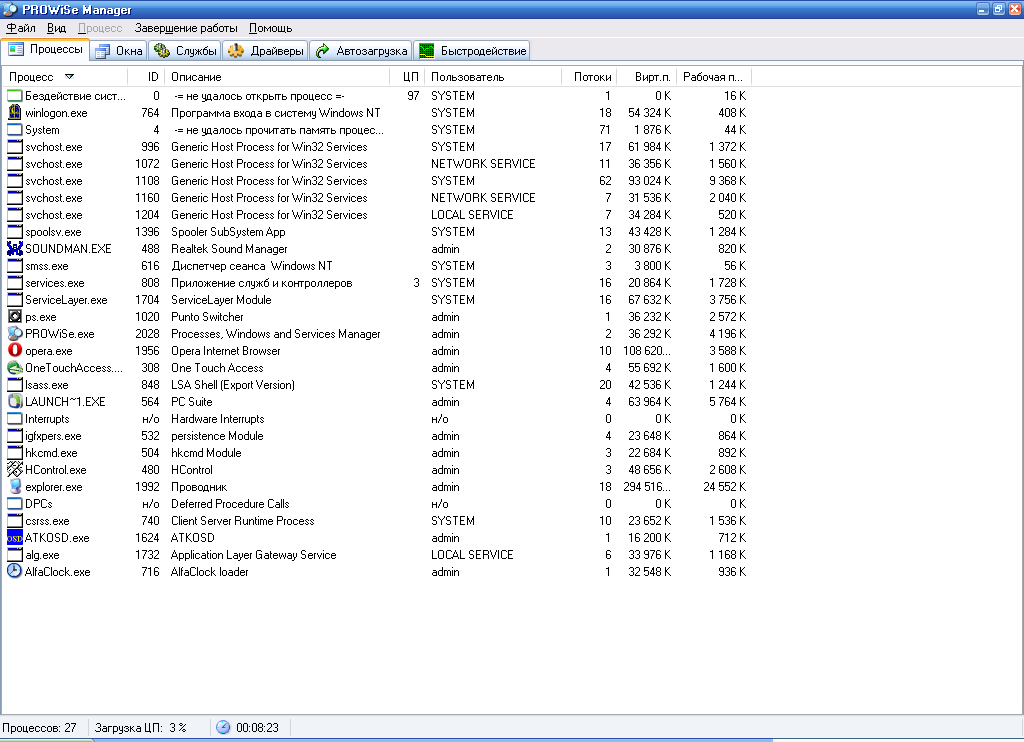
Task: Switch to the Службы tab
Action: pos(185,51)
